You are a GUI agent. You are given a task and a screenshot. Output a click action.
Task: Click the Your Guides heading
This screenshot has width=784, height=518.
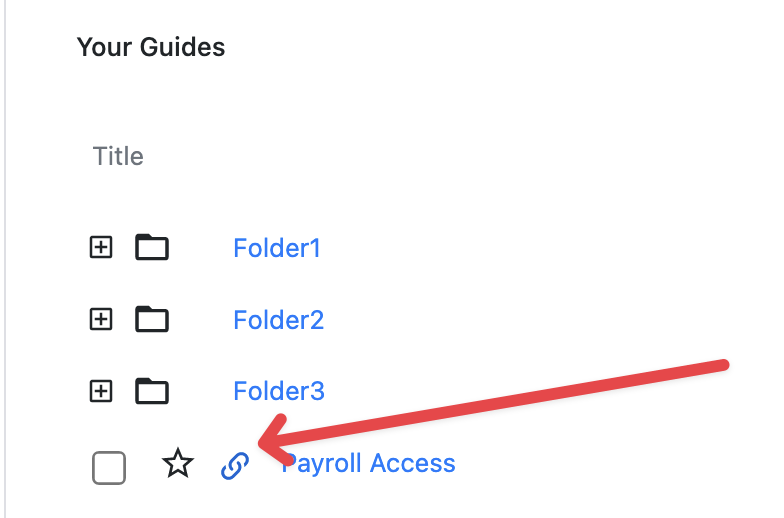(151, 47)
